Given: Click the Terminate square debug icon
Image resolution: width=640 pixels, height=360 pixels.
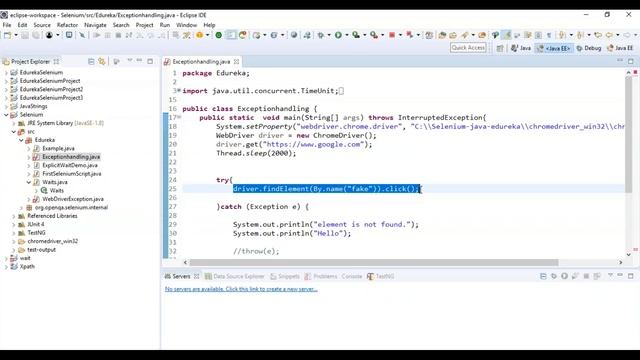Looking at the screenshot, I should (x=118, y=35).
